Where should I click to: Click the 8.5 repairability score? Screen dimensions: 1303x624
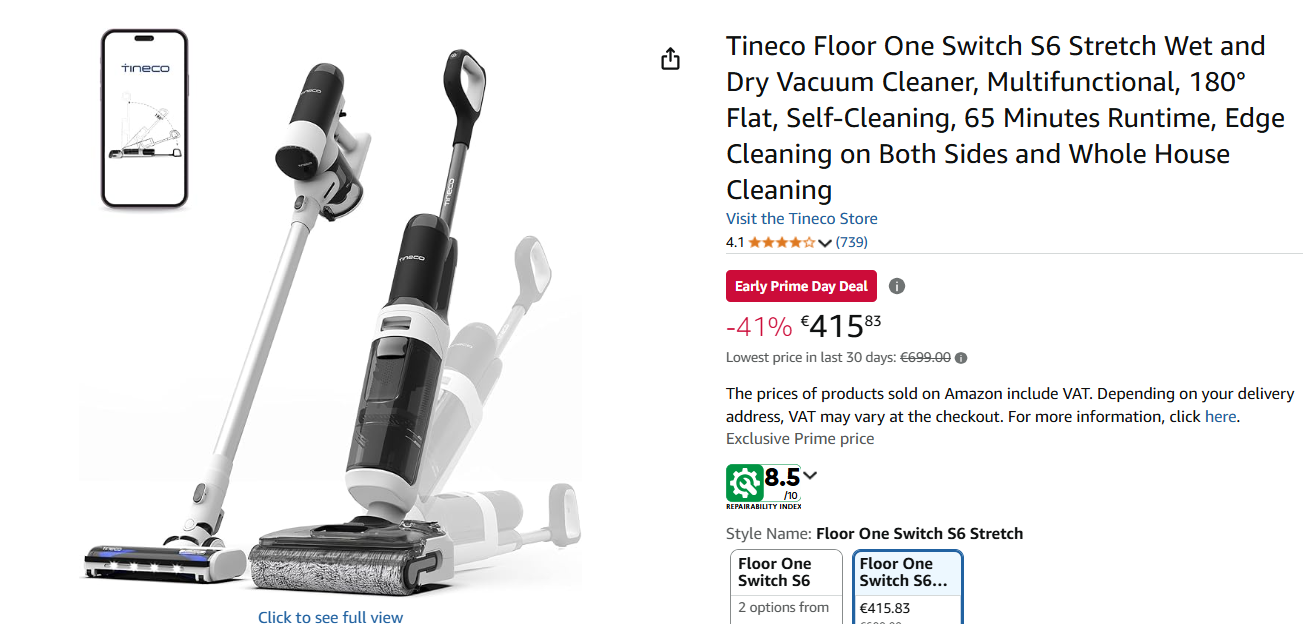coord(782,478)
